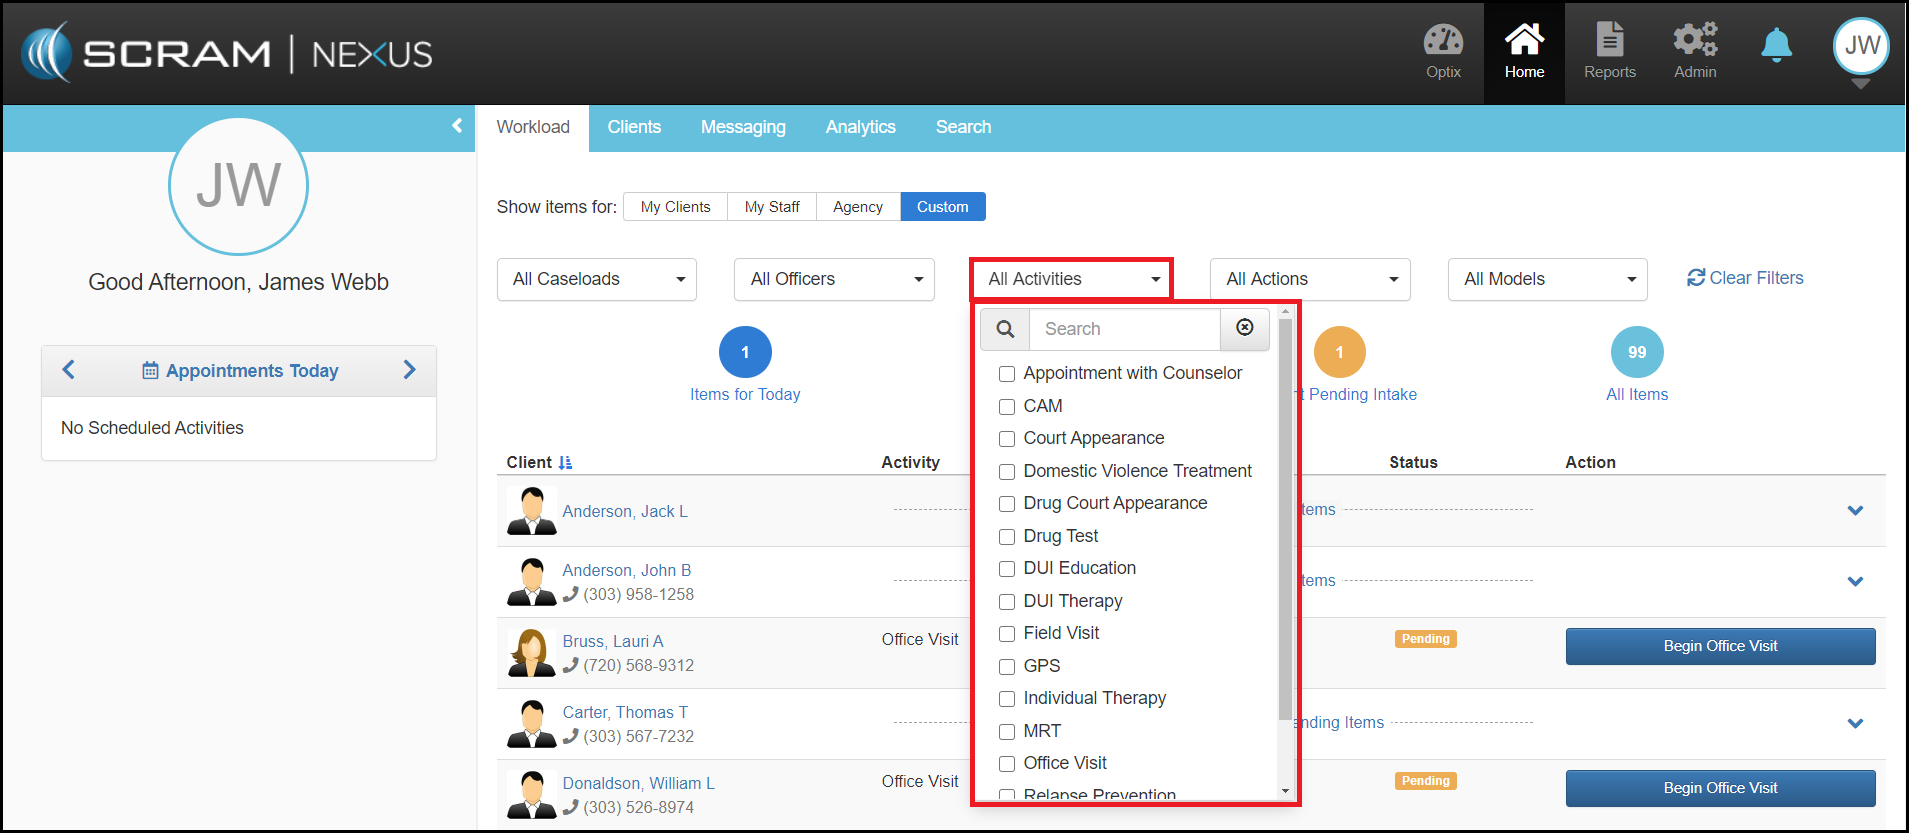Enable the Drug Test activity checkbox
Viewport: 1909px width, 833px height.
click(1007, 537)
